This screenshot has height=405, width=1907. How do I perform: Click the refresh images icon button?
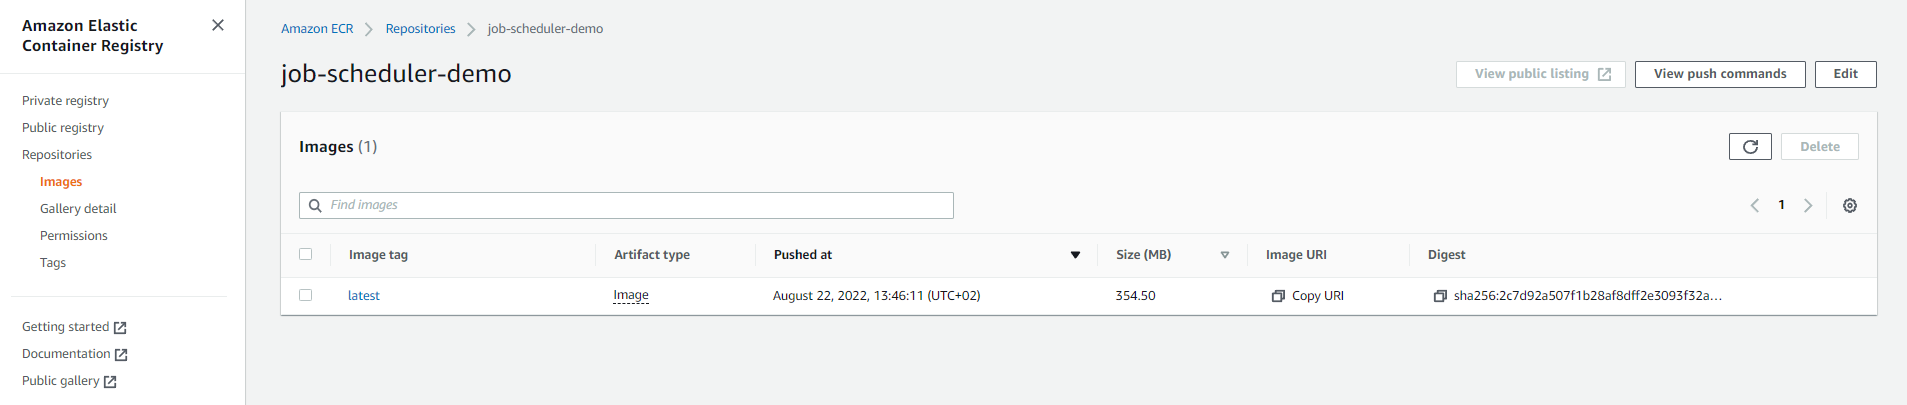(1750, 147)
